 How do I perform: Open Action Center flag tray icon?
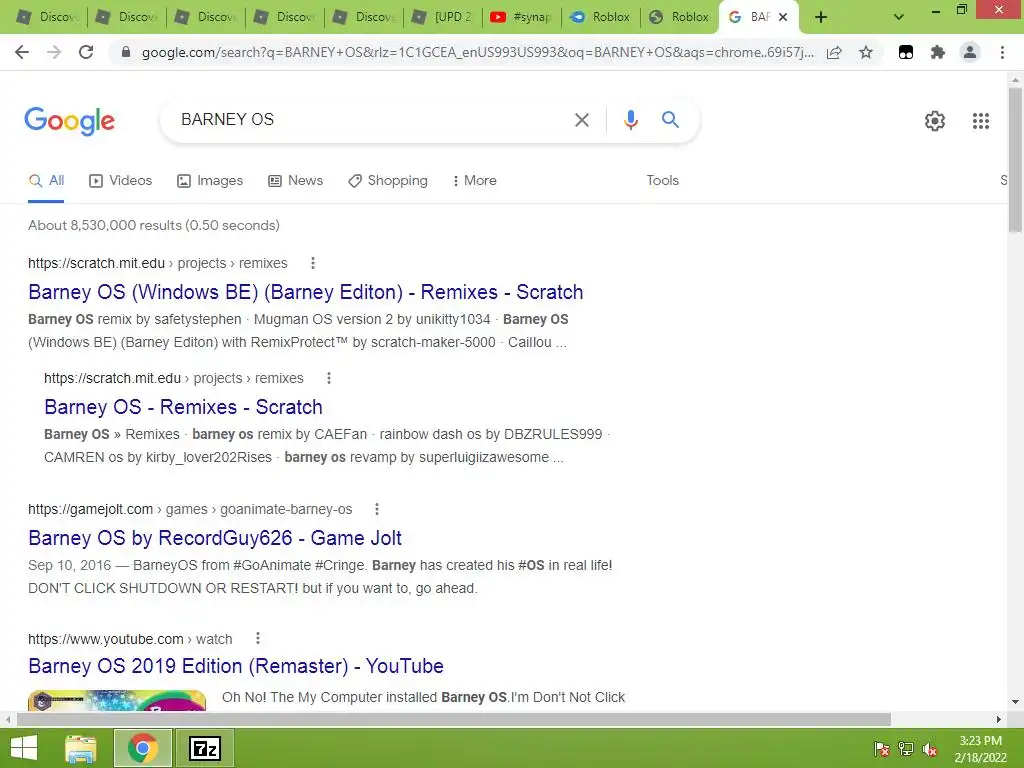[882, 749]
